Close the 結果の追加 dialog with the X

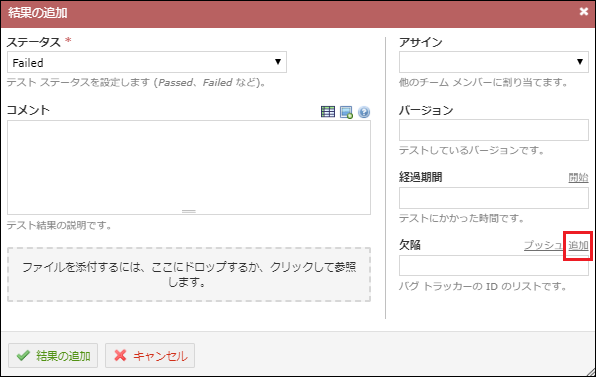584,12
